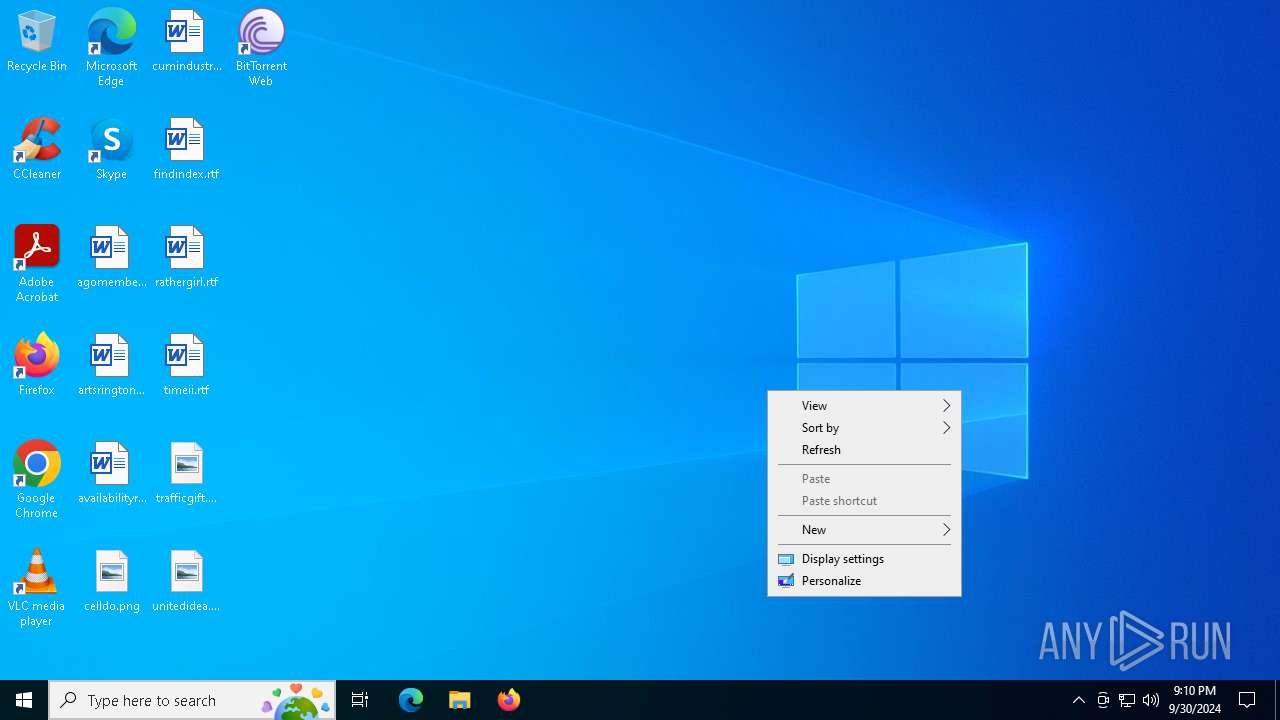Open the volume speaker tray icon
Viewport: 1280px width, 720px height.
click(1151, 700)
